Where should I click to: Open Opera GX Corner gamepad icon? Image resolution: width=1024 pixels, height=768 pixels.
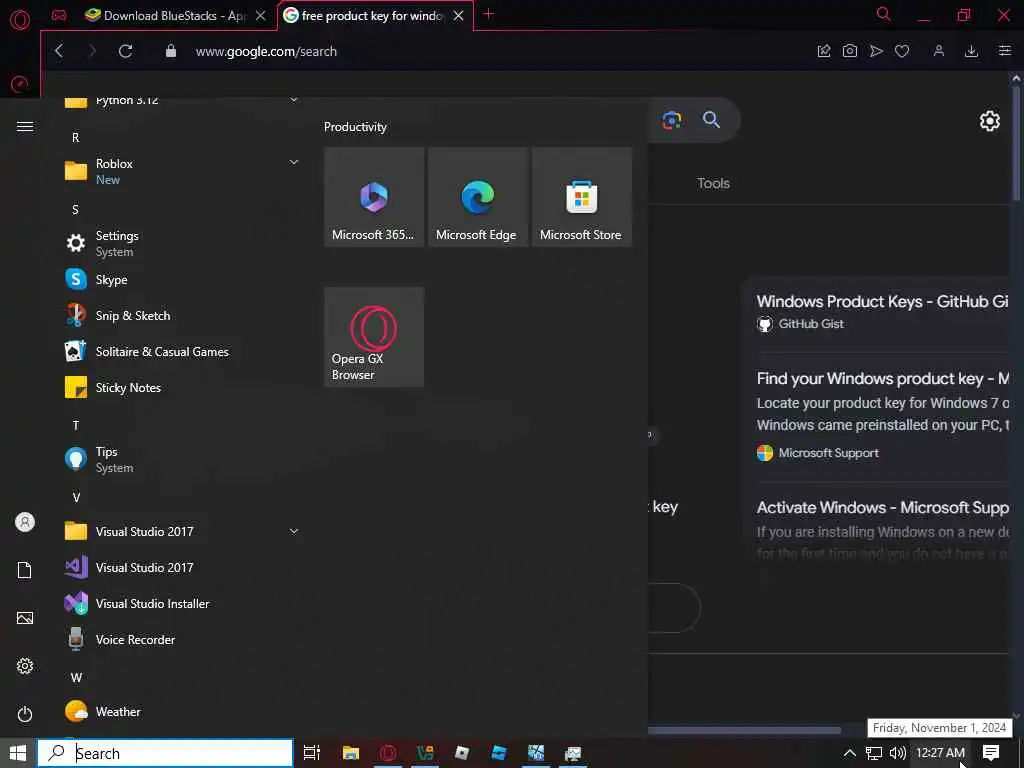[x=59, y=16]
